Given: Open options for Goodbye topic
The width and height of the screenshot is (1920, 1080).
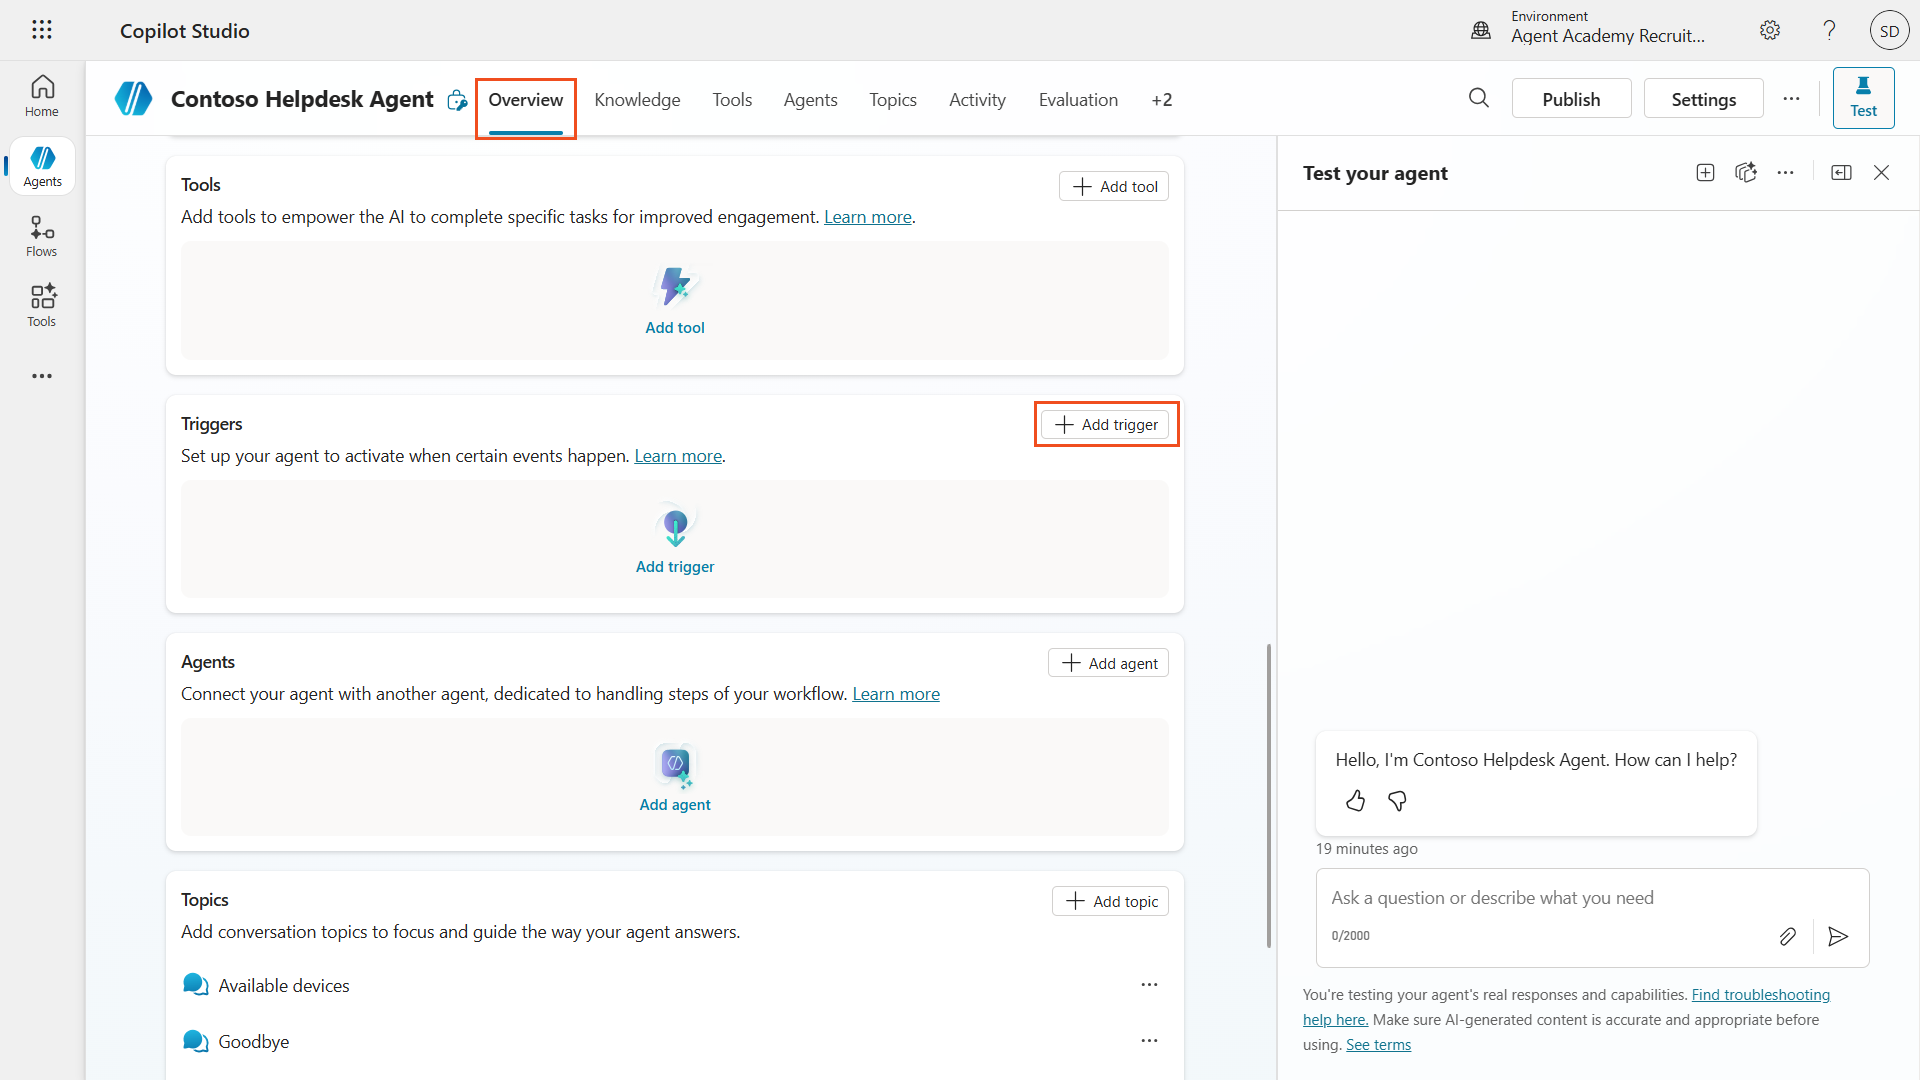Looking at the screenshot, I should point(1149,1041).
